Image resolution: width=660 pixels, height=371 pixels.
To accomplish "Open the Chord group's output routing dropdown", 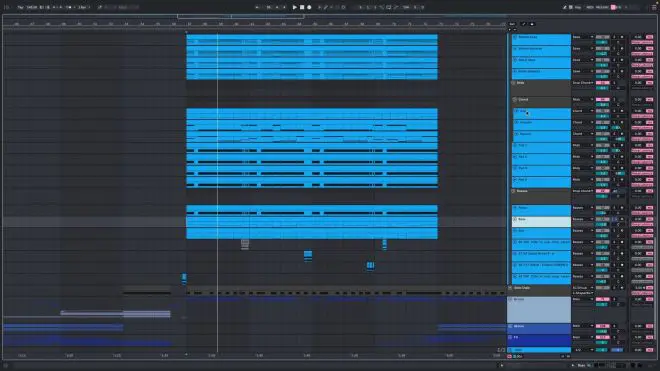I will 583,100.
